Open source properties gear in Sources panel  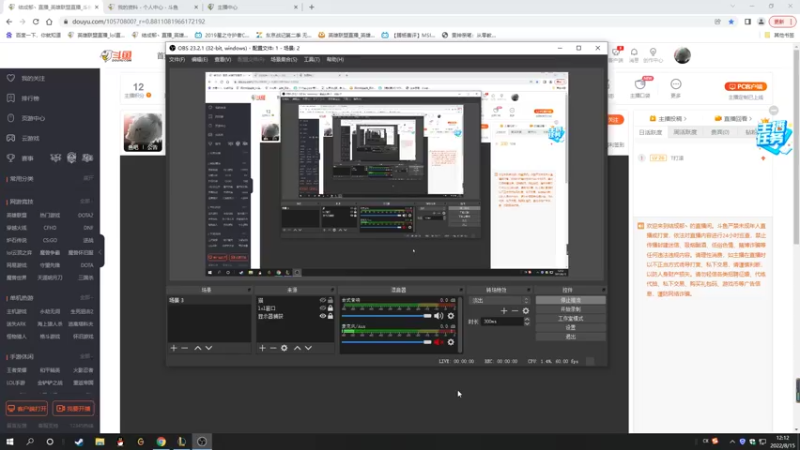tap(284, 348)
